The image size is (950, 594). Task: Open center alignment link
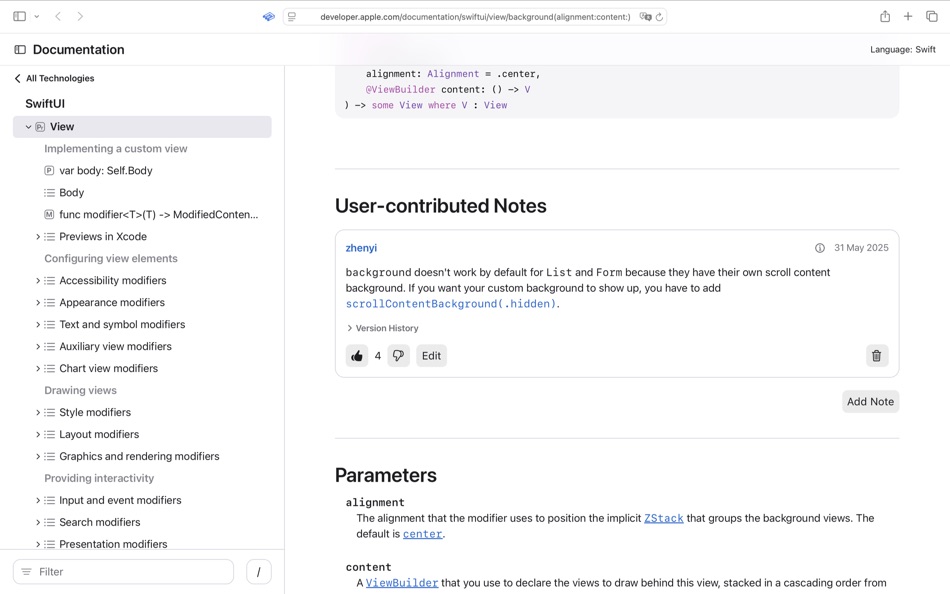423,534
